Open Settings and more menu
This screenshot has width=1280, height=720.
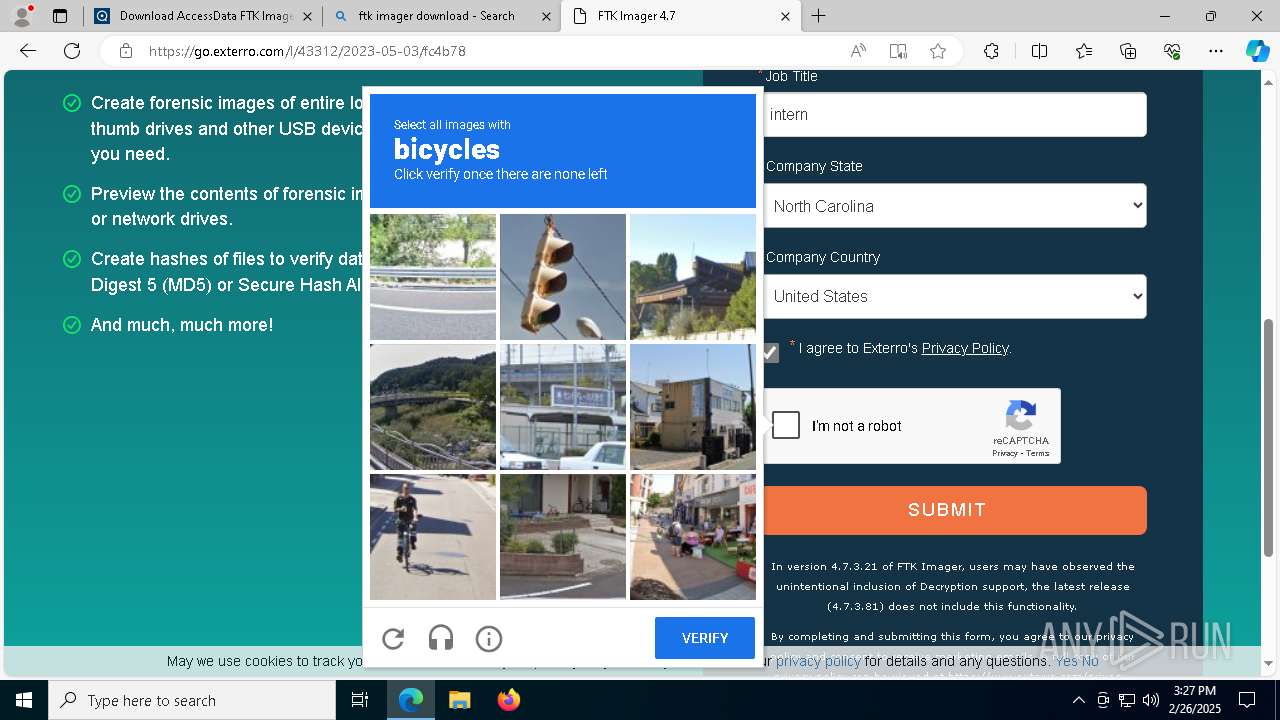point(1216,51)
